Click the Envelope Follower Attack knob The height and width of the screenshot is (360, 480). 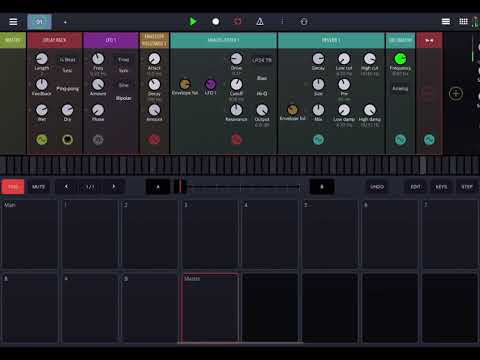coord(154,59)
